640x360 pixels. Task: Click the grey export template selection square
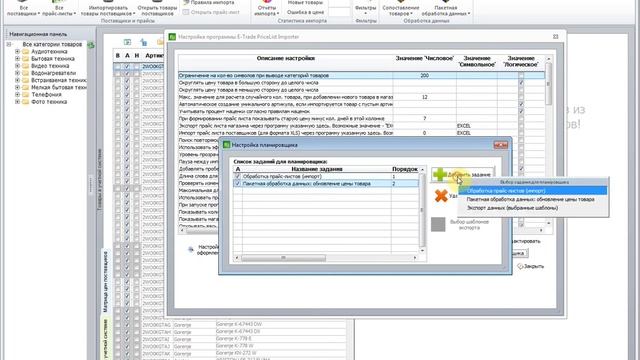(438, 224)
